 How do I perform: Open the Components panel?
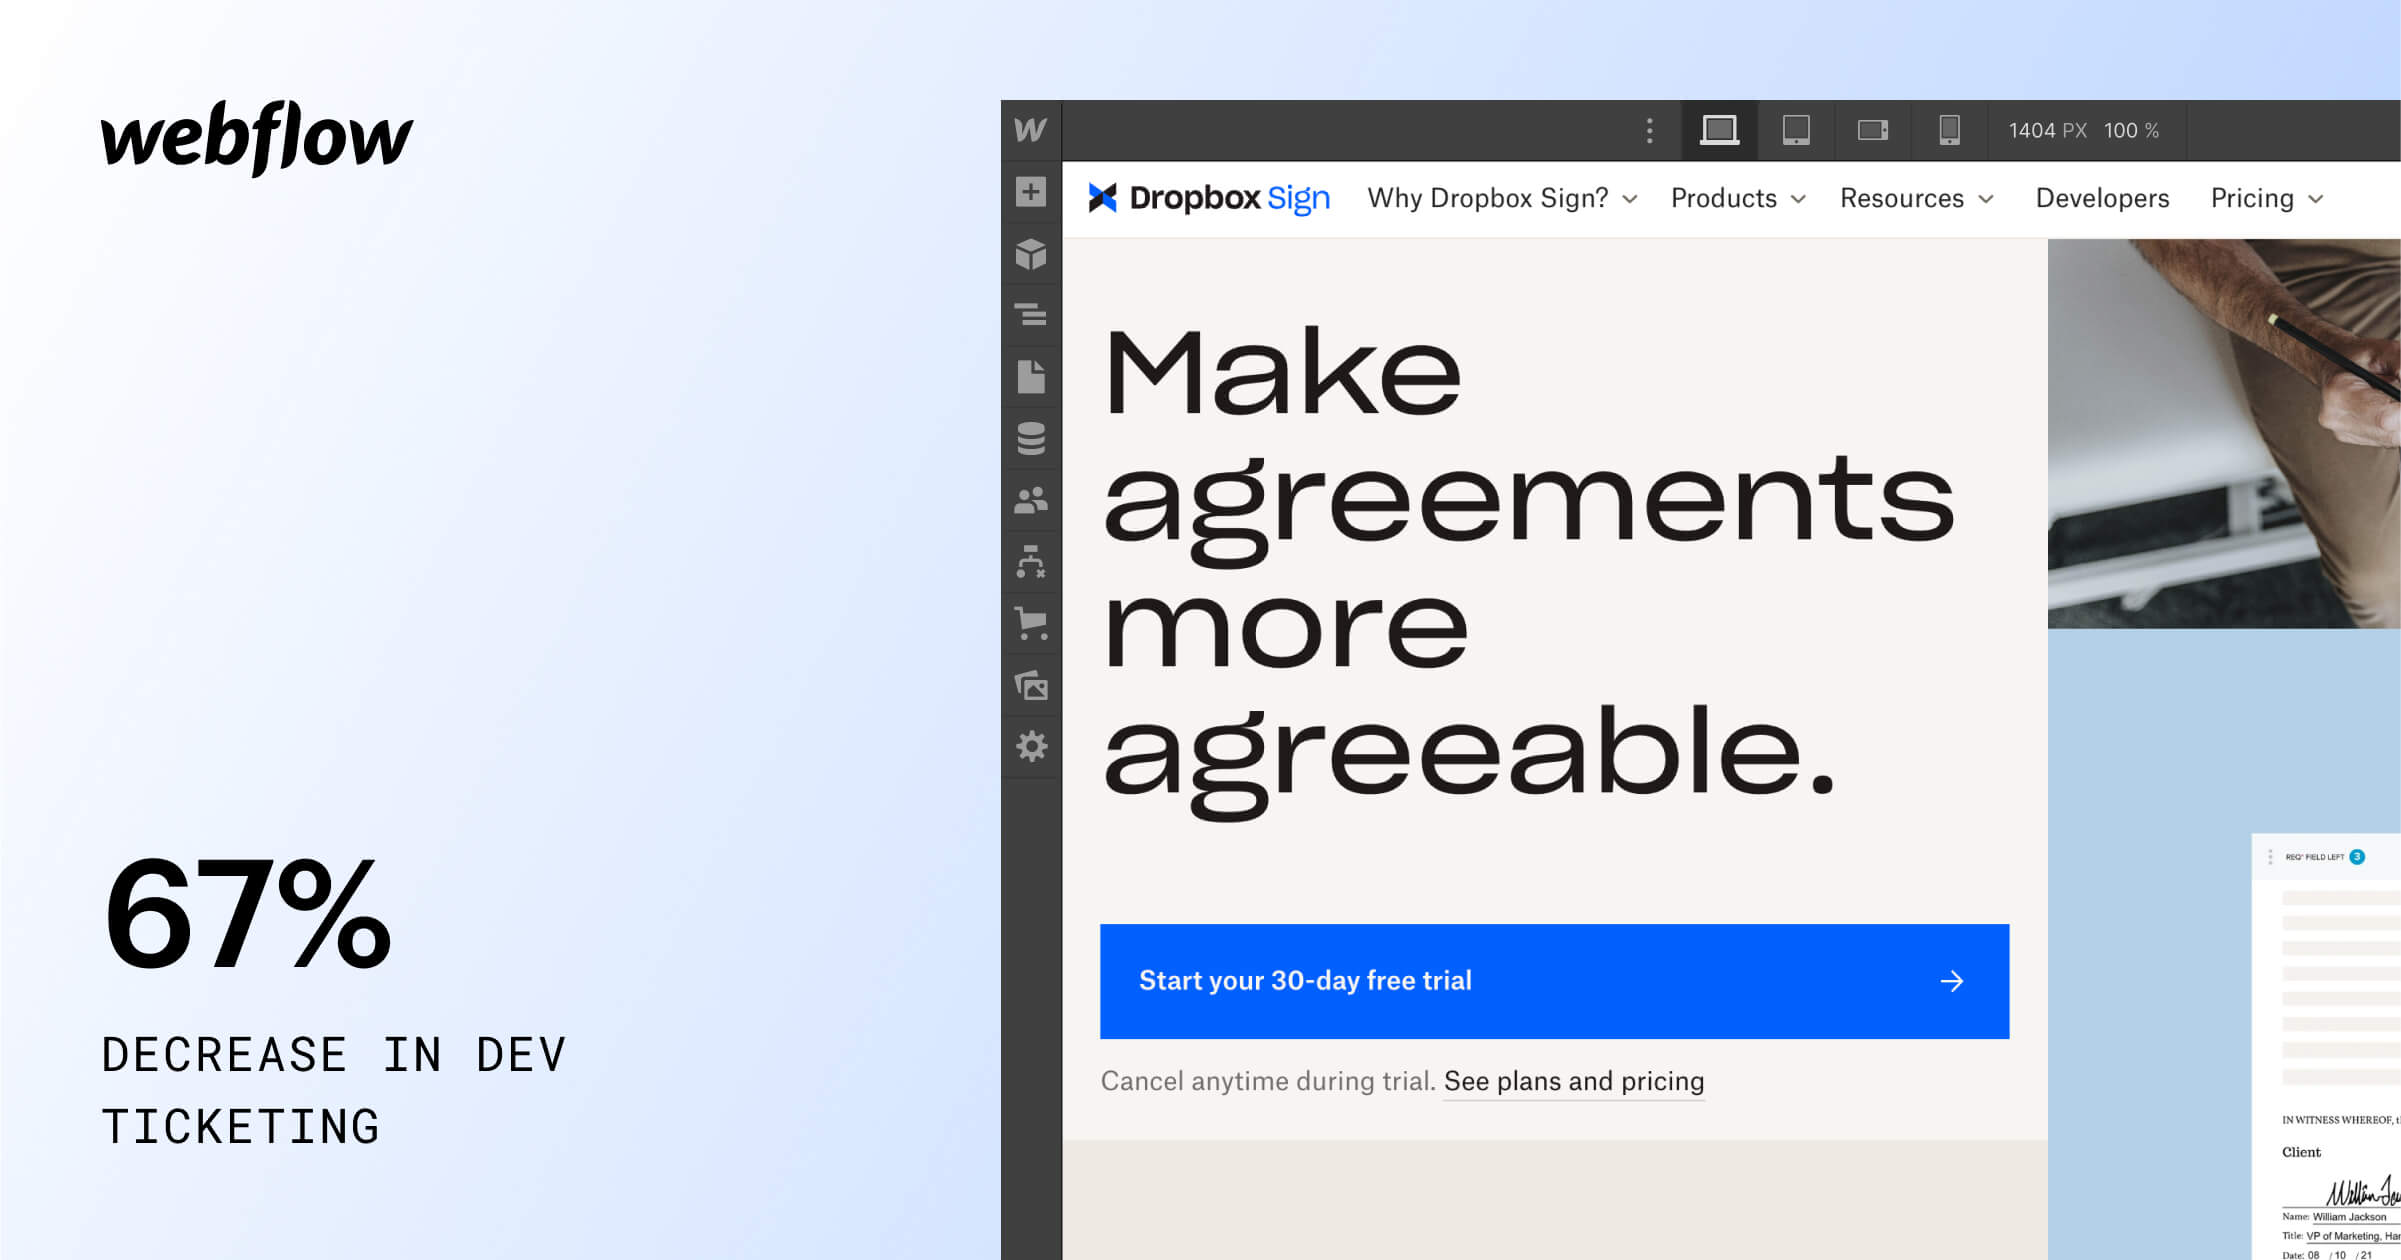[x=1030, y=254]
